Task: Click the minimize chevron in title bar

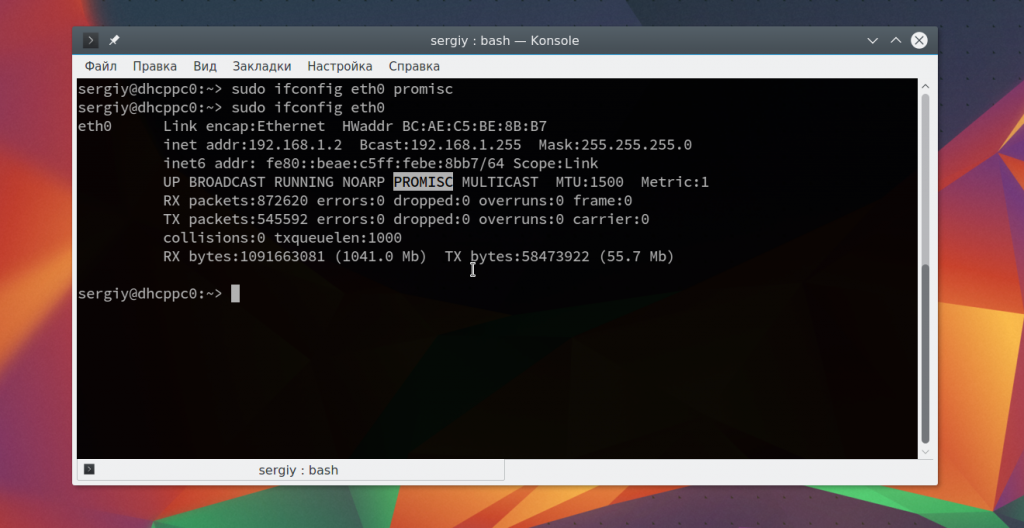Action: point(872,41)
